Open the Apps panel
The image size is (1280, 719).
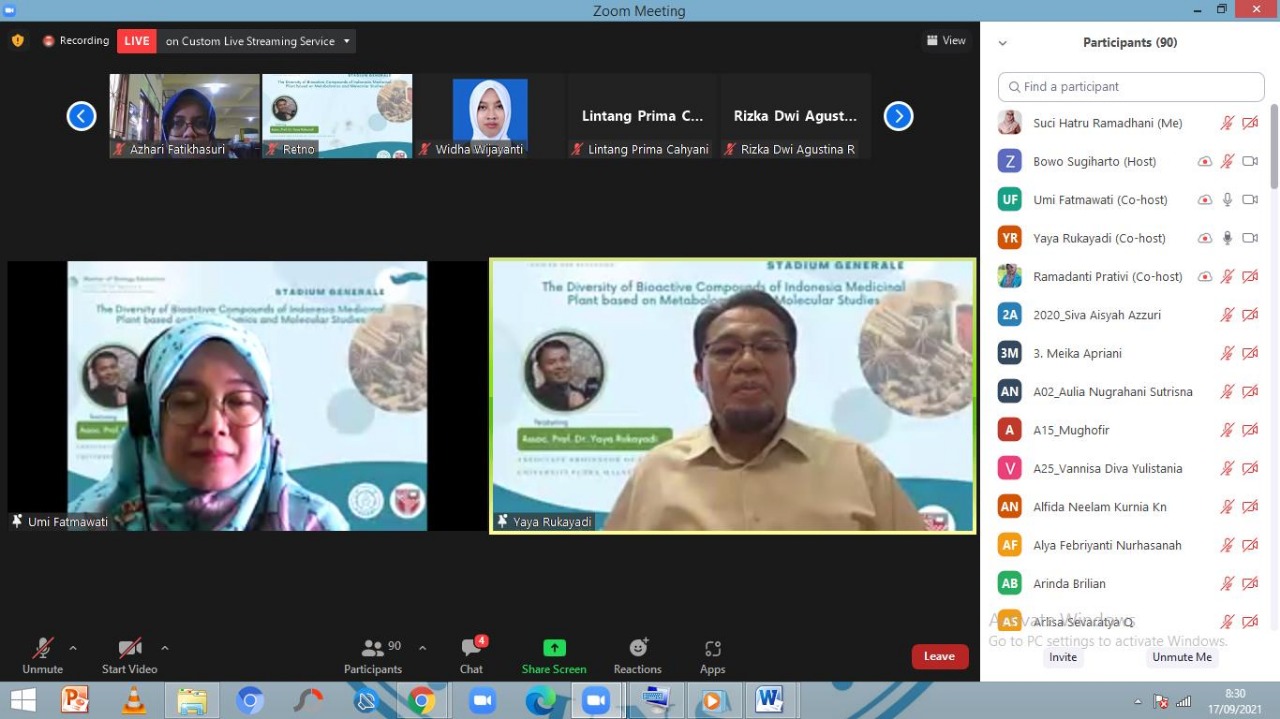point(712,648)
